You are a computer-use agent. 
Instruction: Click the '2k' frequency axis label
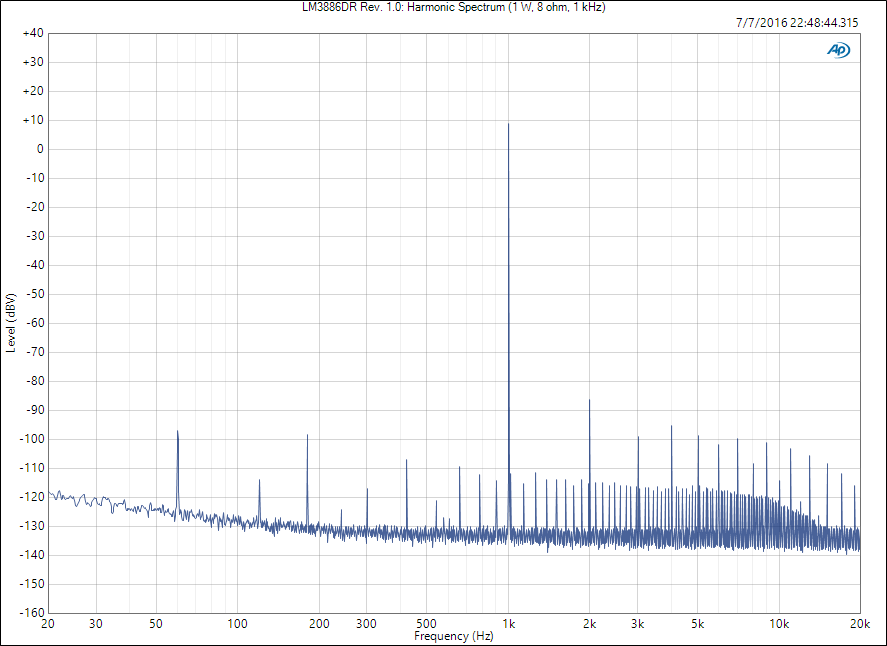589,624
